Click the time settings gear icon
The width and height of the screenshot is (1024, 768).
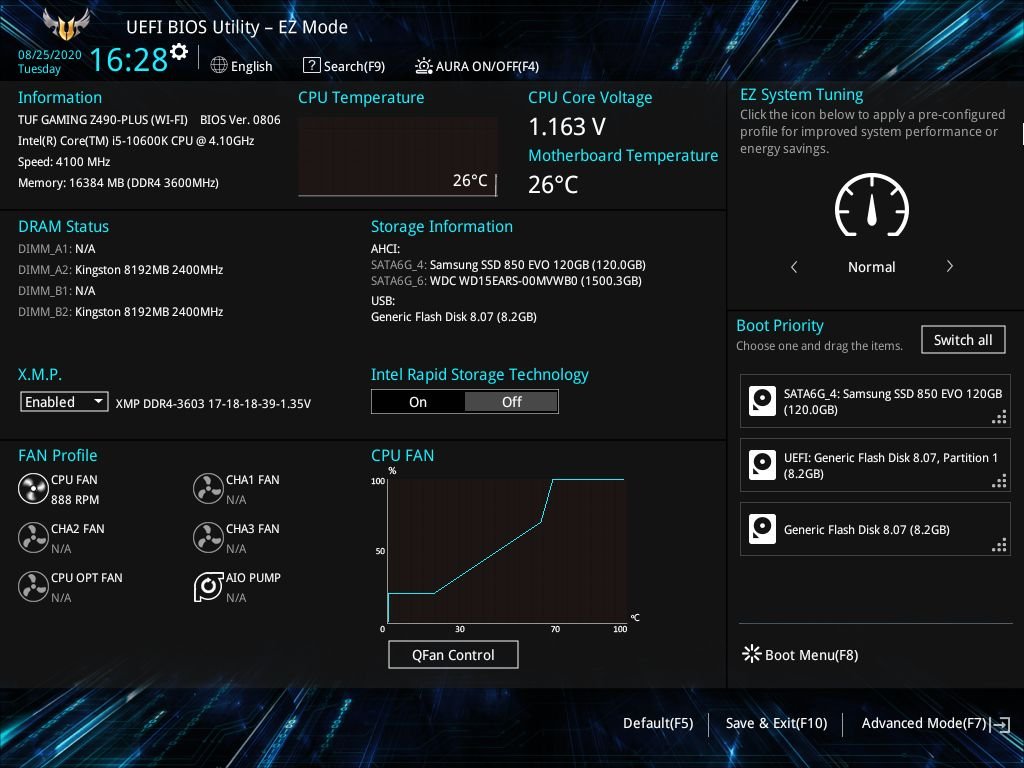pyautogui.click(x=179, y=51)
